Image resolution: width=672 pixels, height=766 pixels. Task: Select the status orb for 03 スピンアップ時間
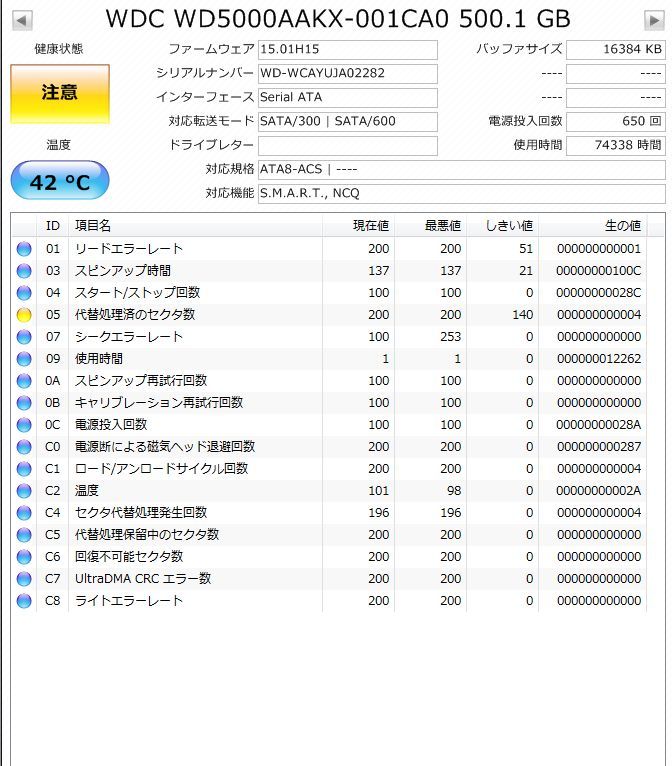point(24,271)
